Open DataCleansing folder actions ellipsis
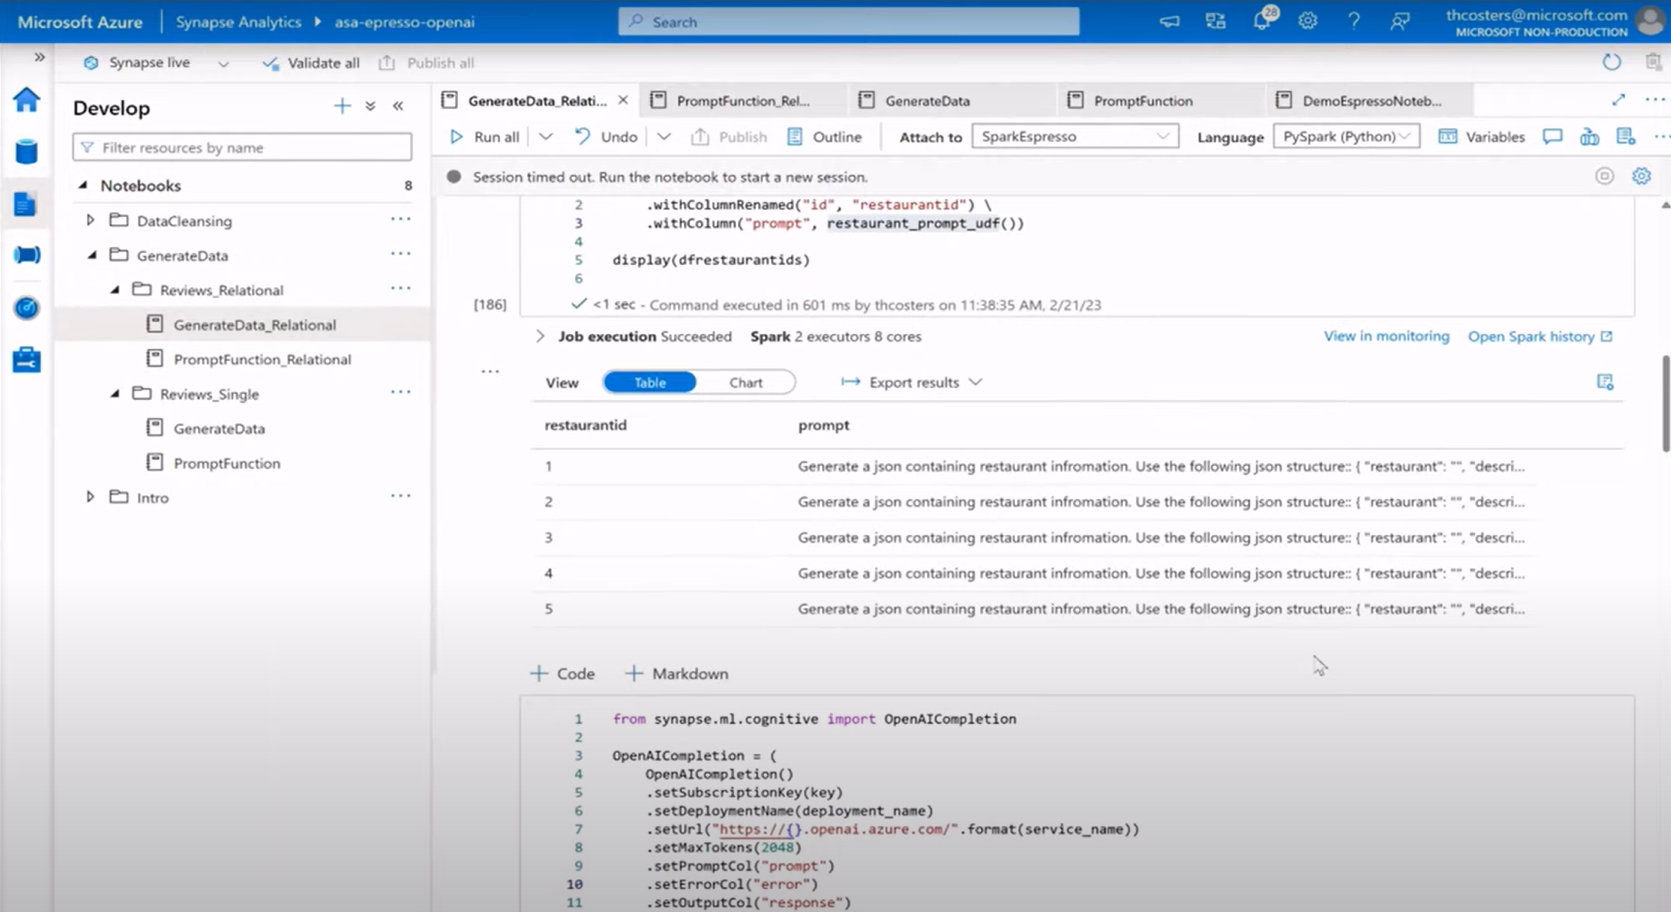Viewport: 1671px width, 912px height. click(x=401, y=219)
